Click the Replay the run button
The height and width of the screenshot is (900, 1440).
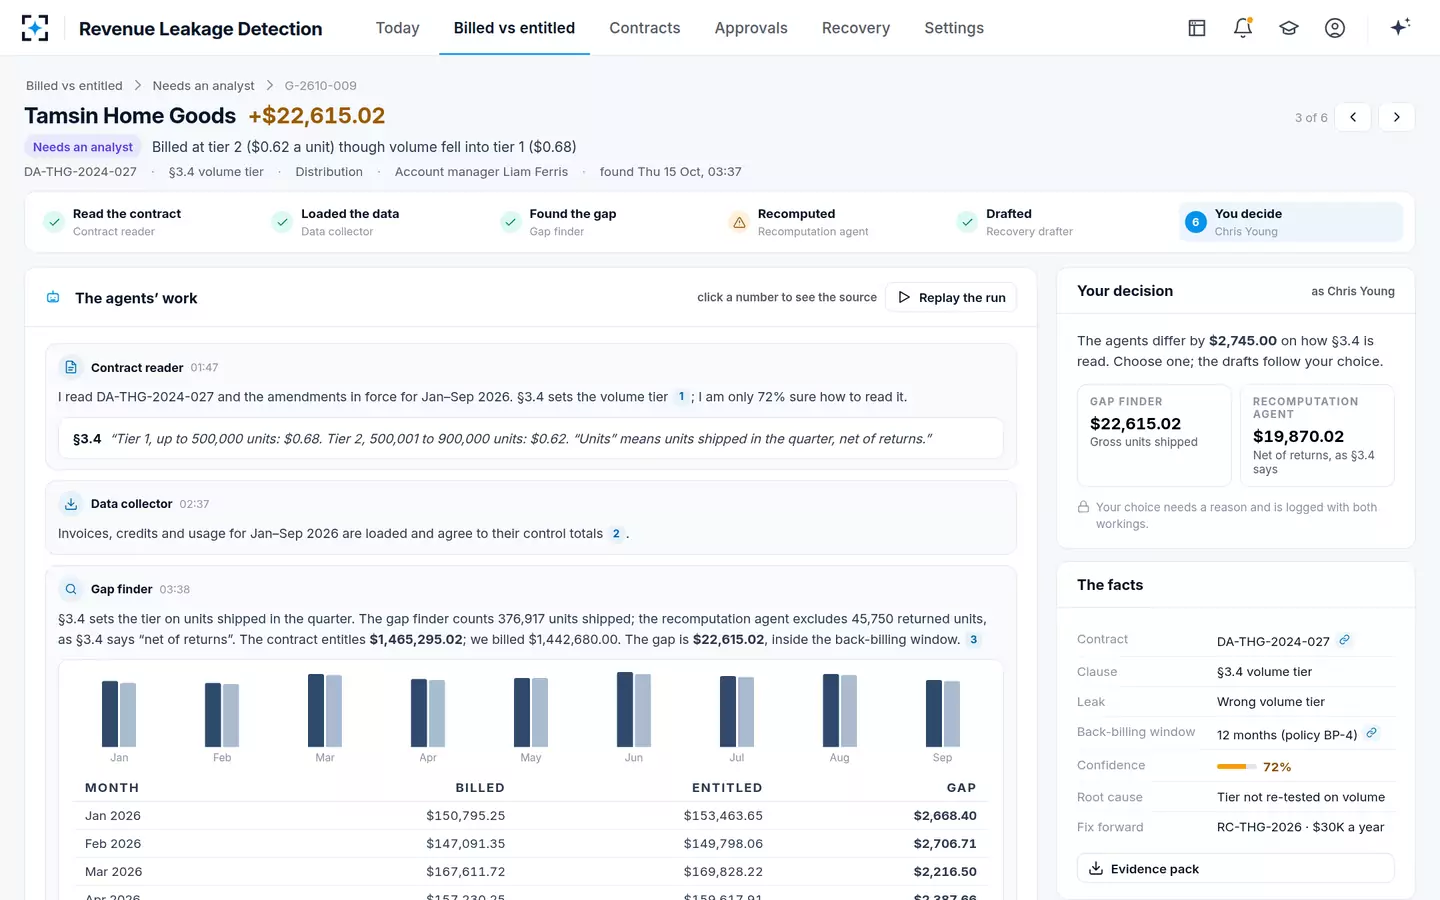[x=951, y=297]
